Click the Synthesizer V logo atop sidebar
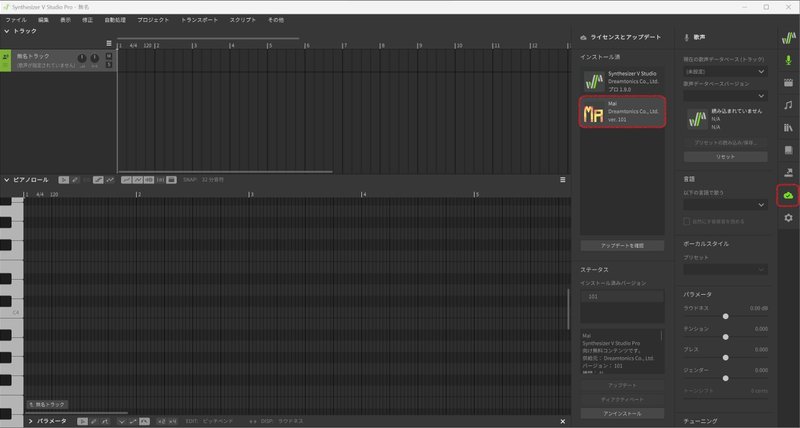Image resolution: width=800 pixels, height=428 pixels. [x=788, y=38]
